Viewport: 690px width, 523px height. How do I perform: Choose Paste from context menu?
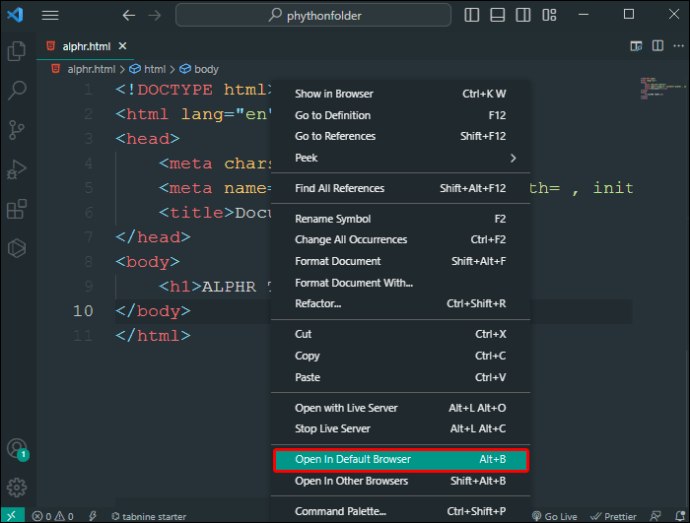[x=400, y=377]
